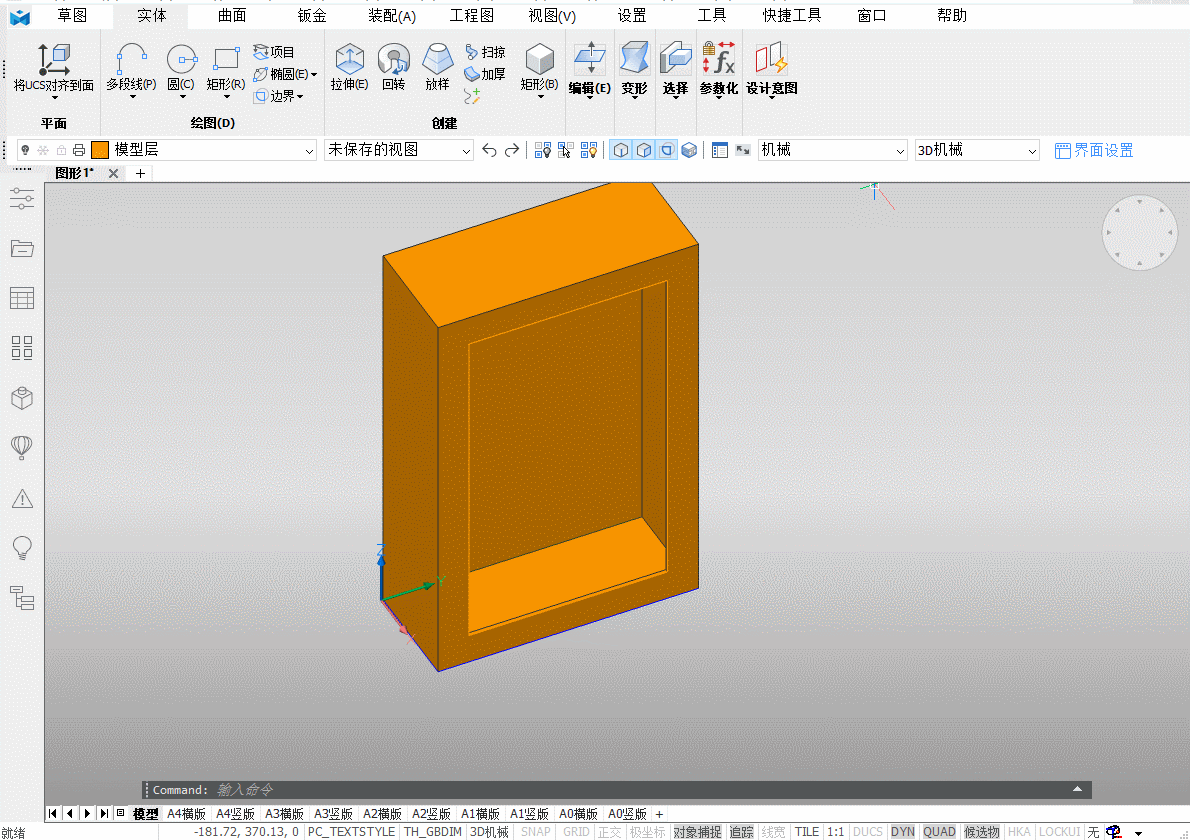
Task: Expand the 模型层 layer dropdown
Action: click(x=308, y=150)
